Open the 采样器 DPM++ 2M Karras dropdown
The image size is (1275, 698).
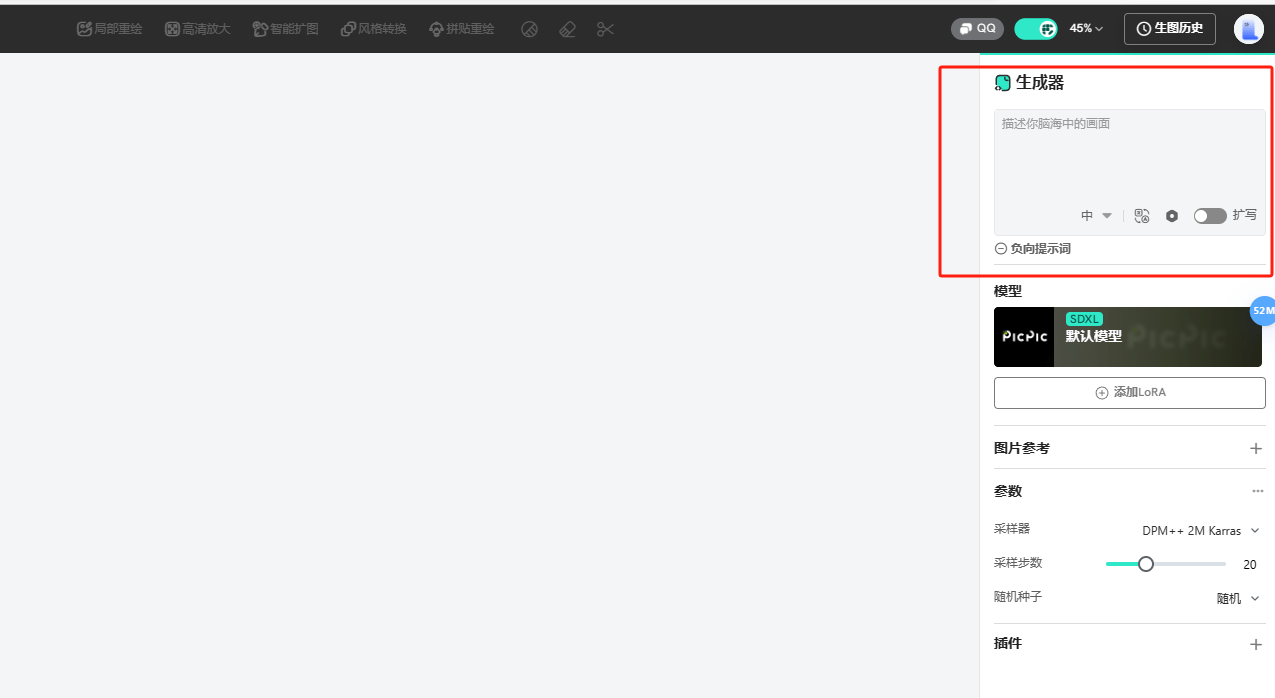[1201, 530]
